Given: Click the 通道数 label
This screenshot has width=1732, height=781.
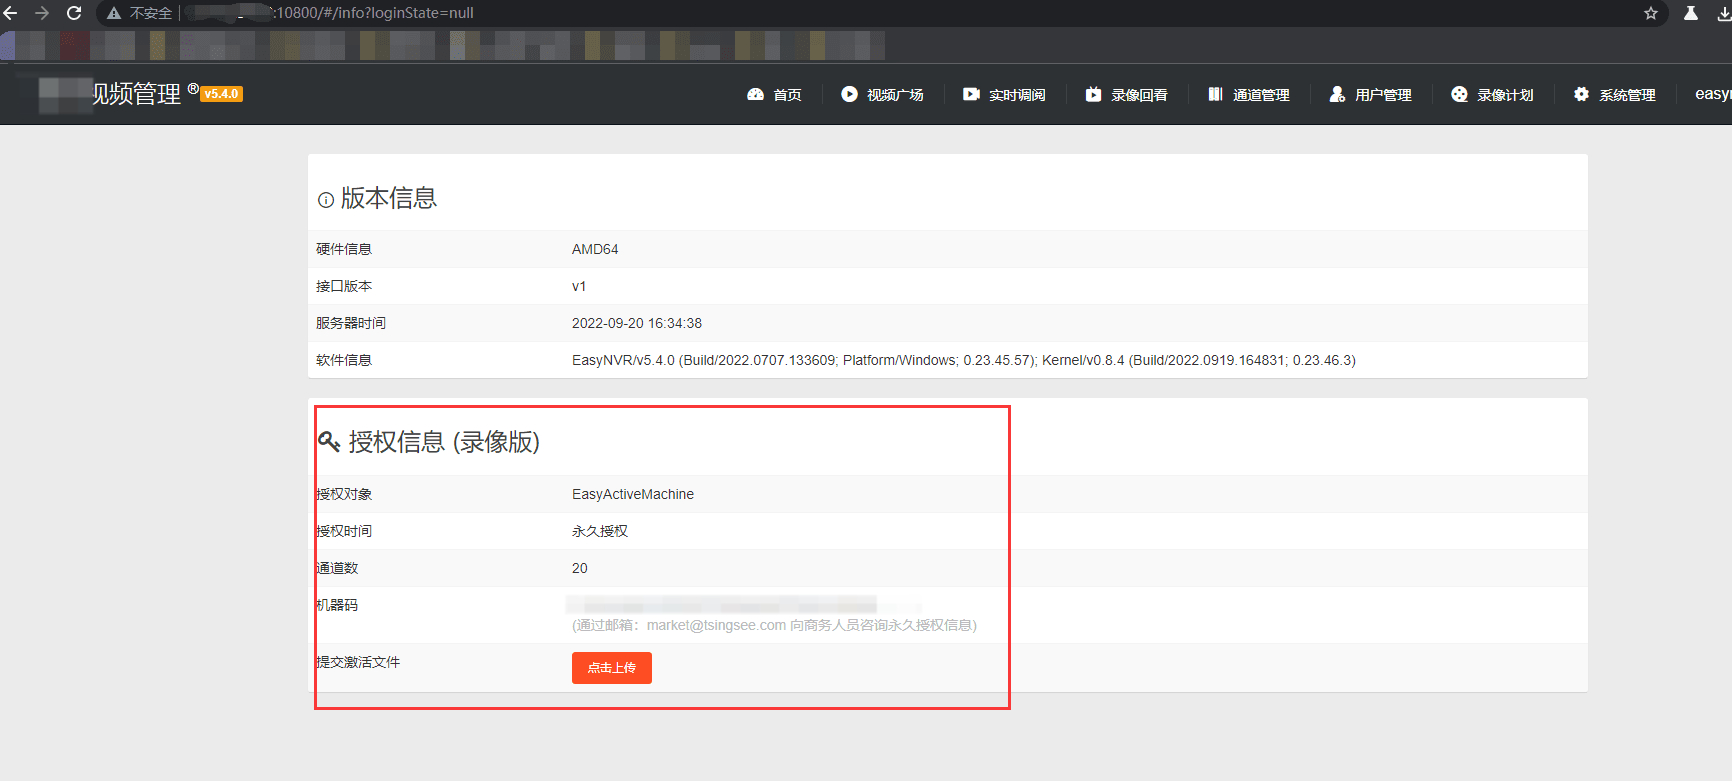Looking at the screenshot, I should pos(337,568).
